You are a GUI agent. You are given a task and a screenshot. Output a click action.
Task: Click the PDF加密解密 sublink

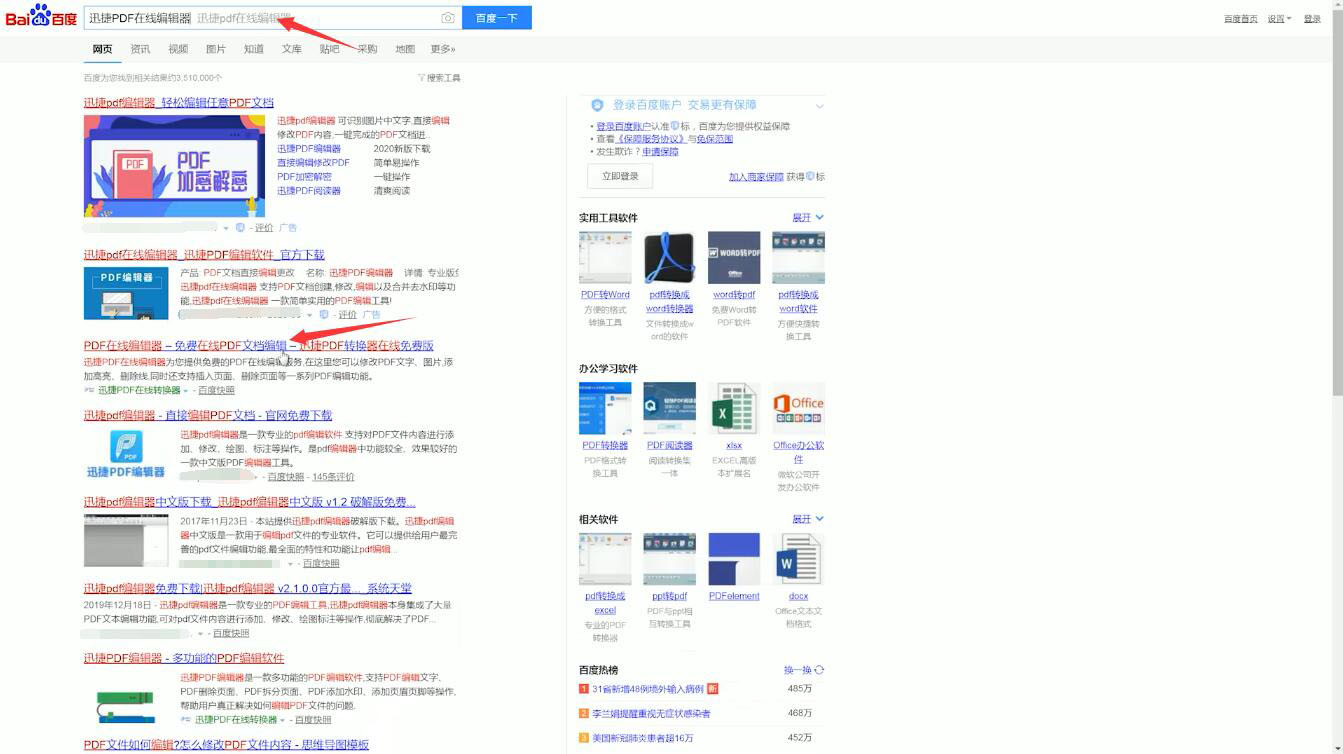tap(304, 177)
